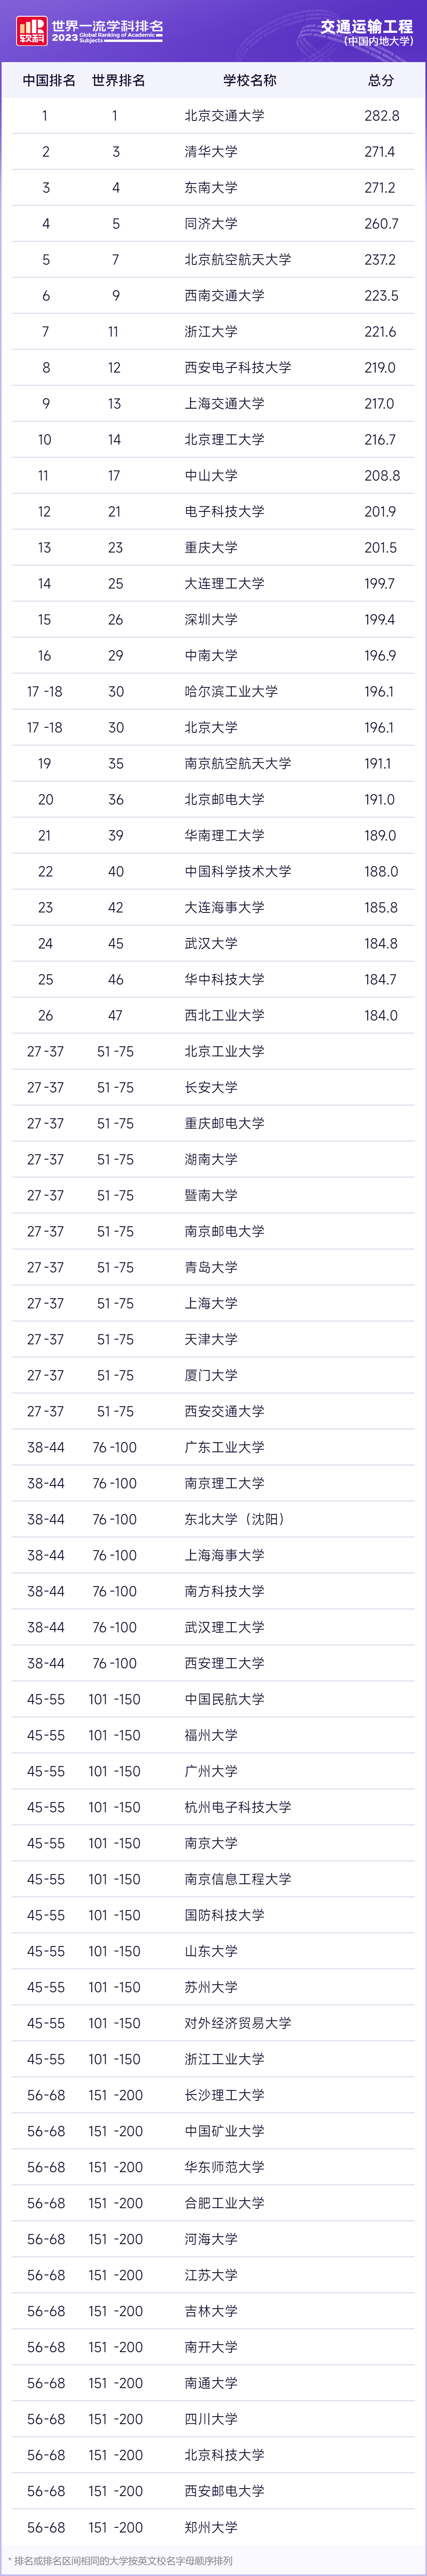Viewport: 427px width, 2576px height.
Task: Open the 同济大学 entry
Action: [x=211, y=224]
